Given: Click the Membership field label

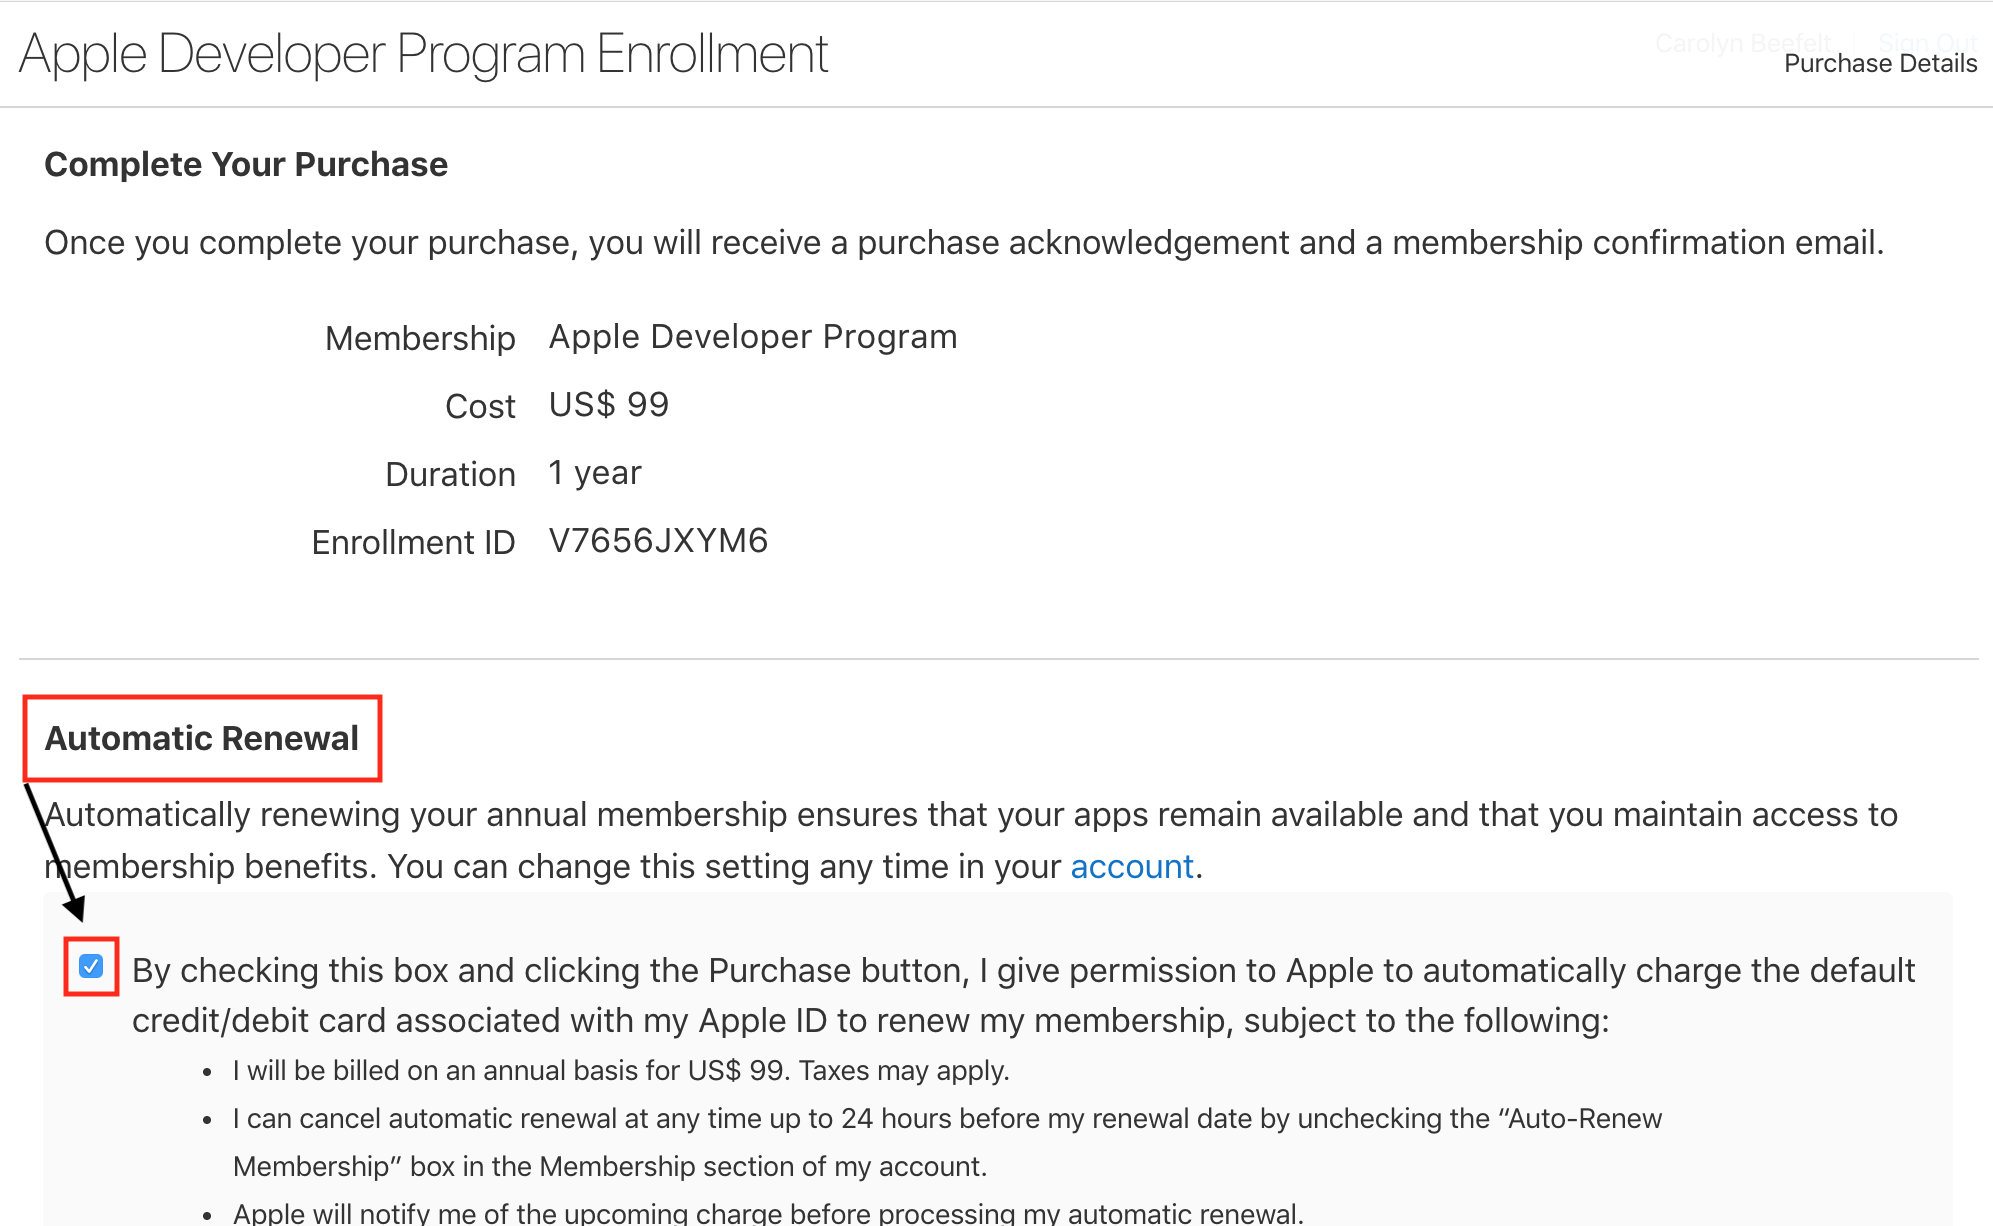Looking at the screenshot, I should coord(420,339).
